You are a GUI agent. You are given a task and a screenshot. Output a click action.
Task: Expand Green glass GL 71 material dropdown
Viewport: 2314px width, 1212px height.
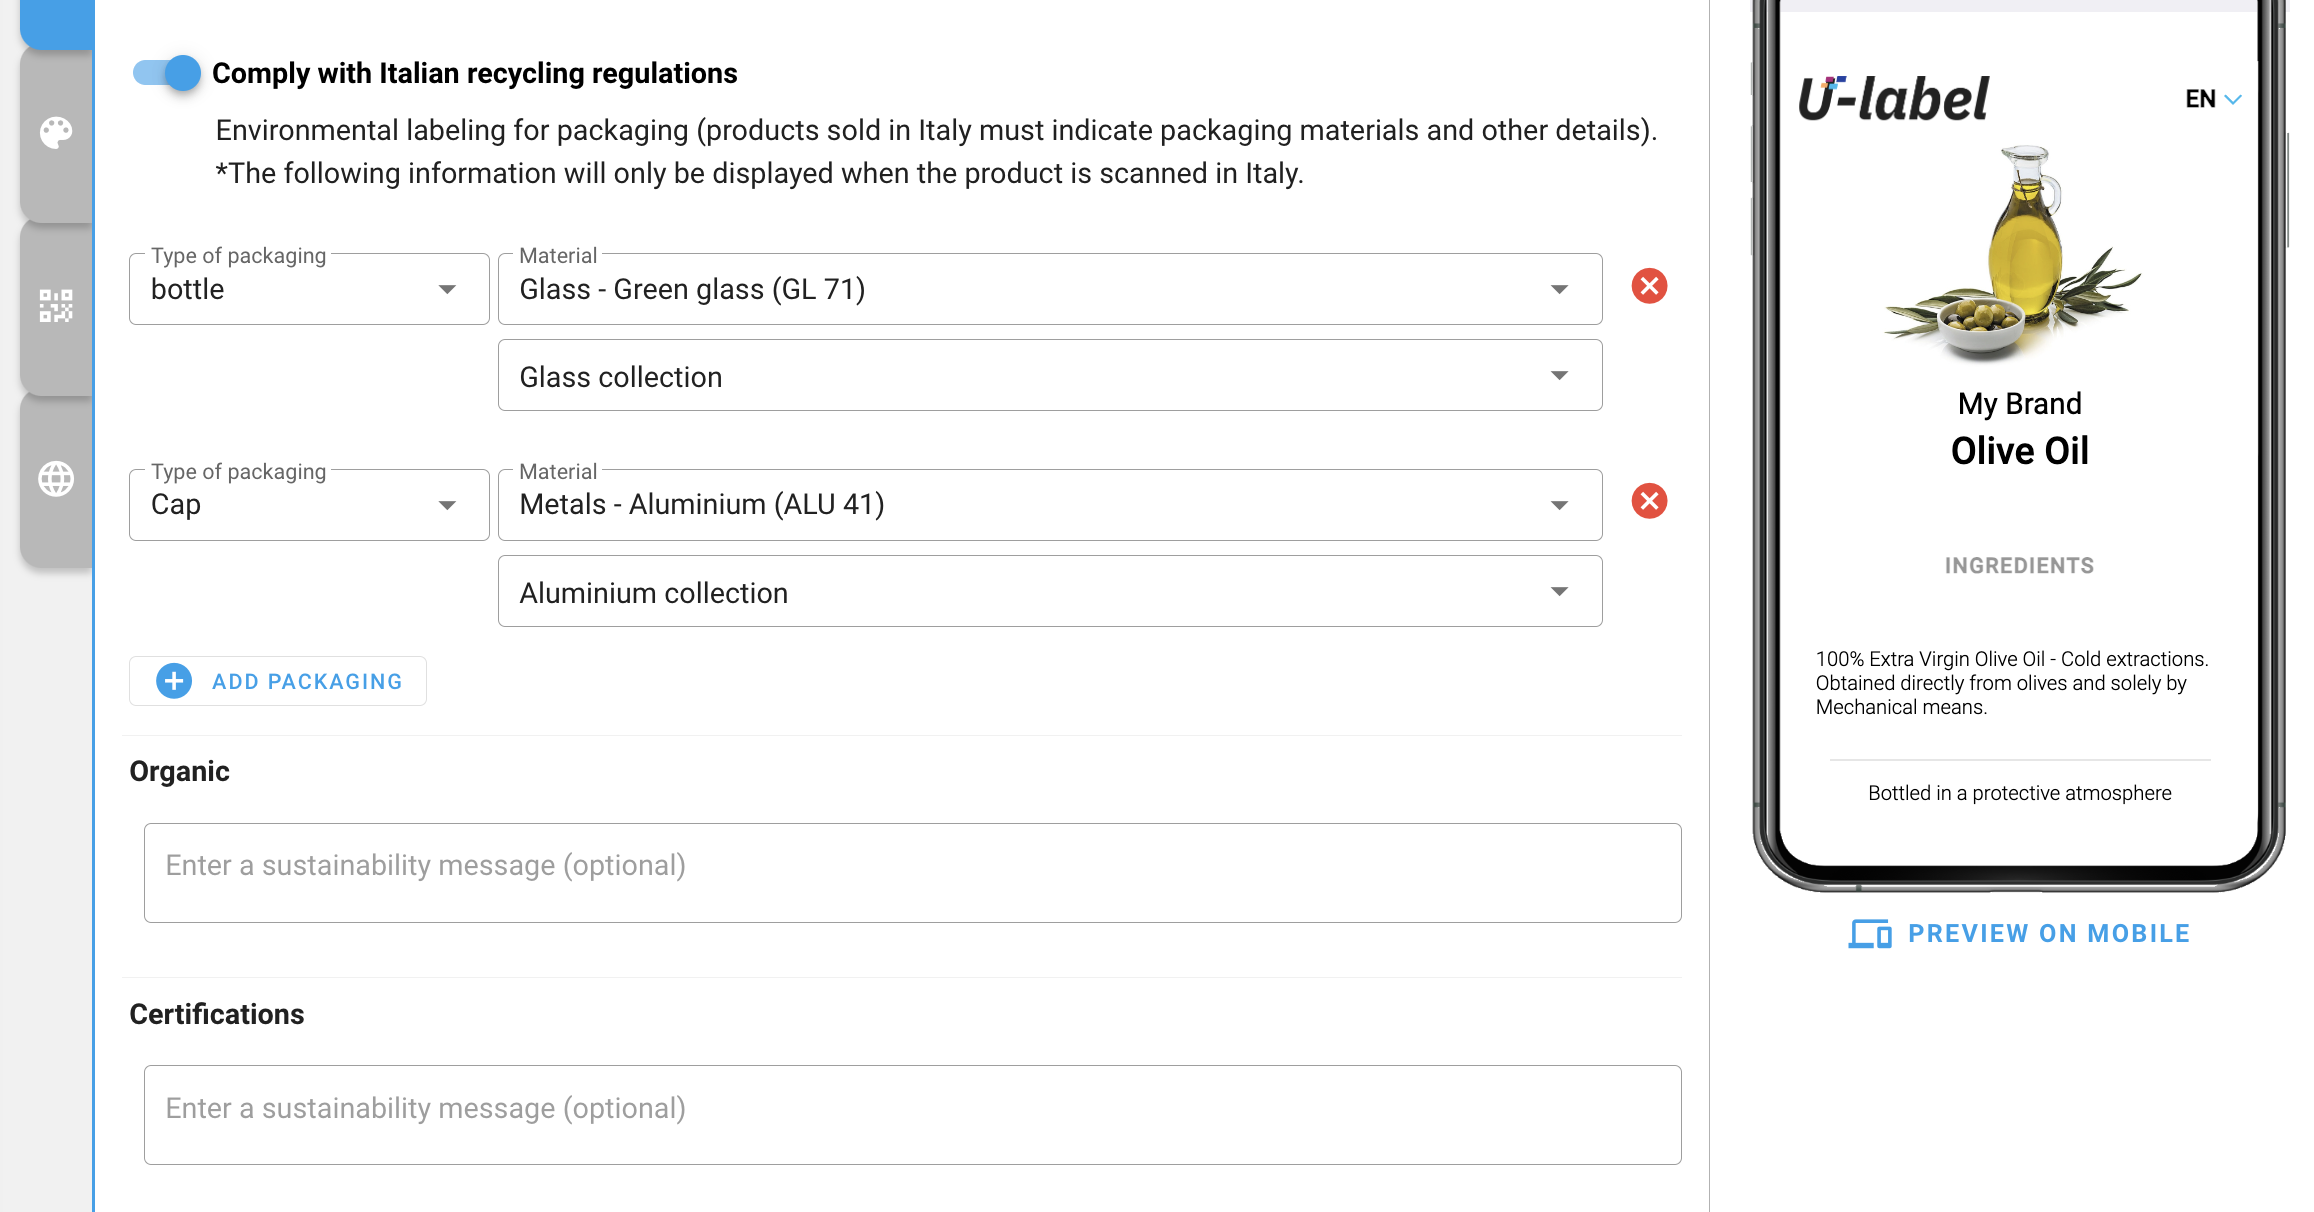tap(1049, 290)
